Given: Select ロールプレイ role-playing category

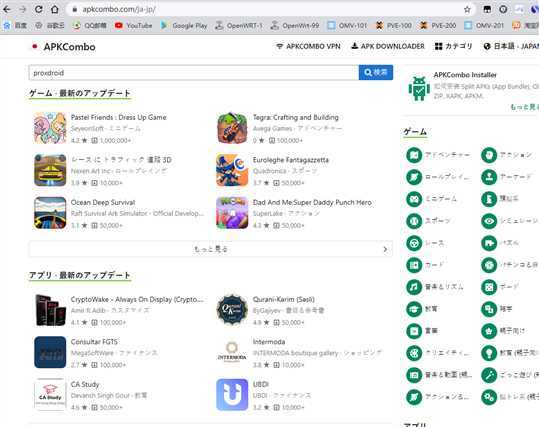Looking at the screenshot, I should (438, 177).
